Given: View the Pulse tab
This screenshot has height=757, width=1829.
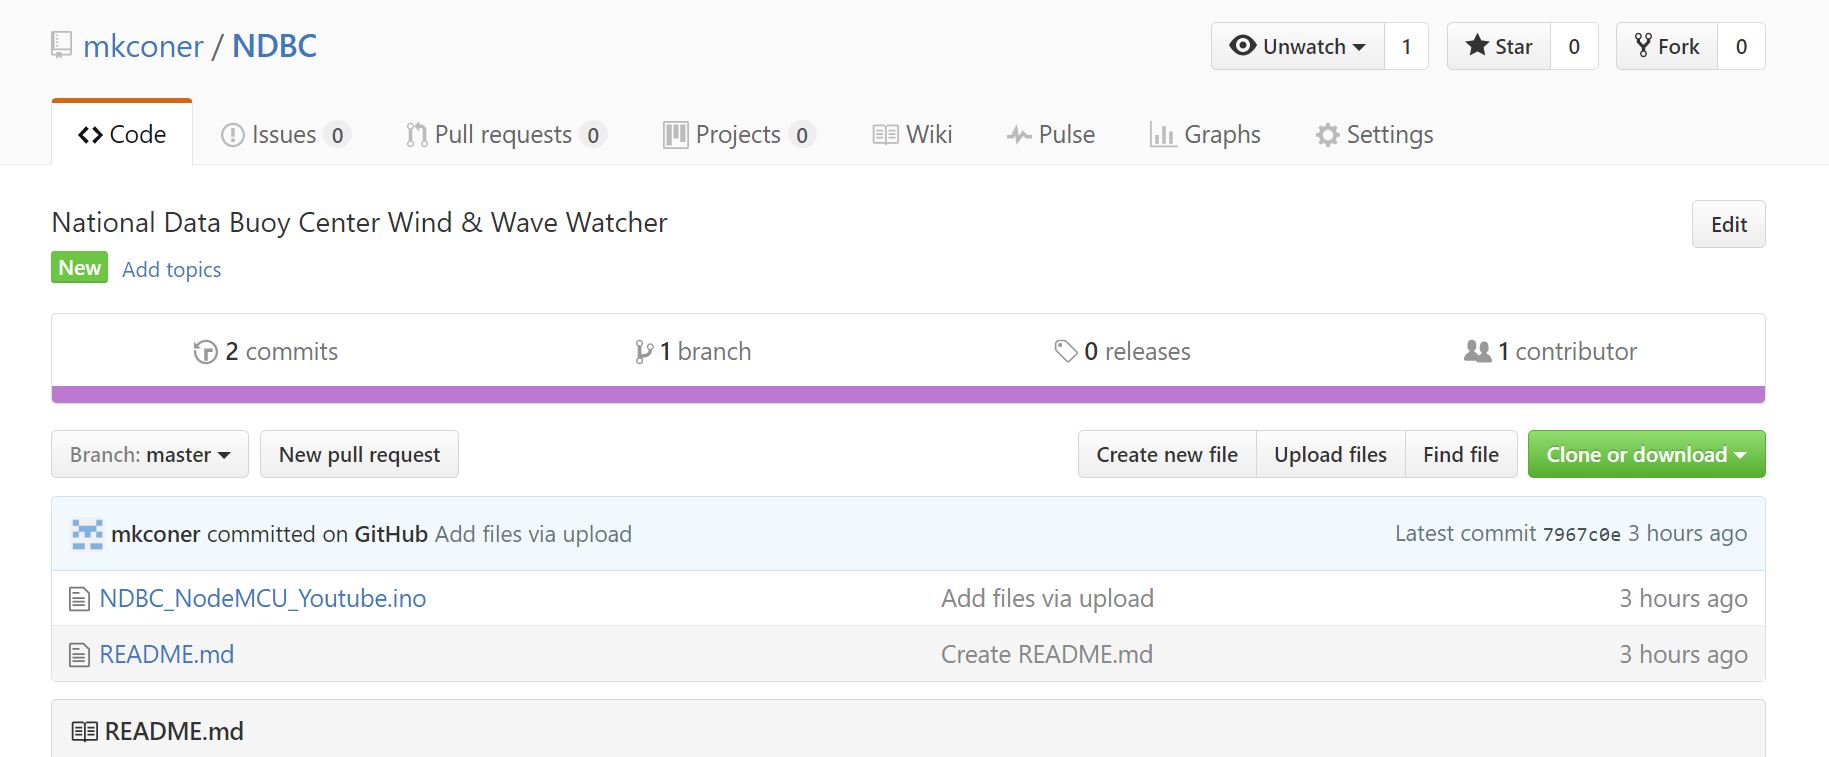Looking at the screenshot, I should pos(1051,134).
